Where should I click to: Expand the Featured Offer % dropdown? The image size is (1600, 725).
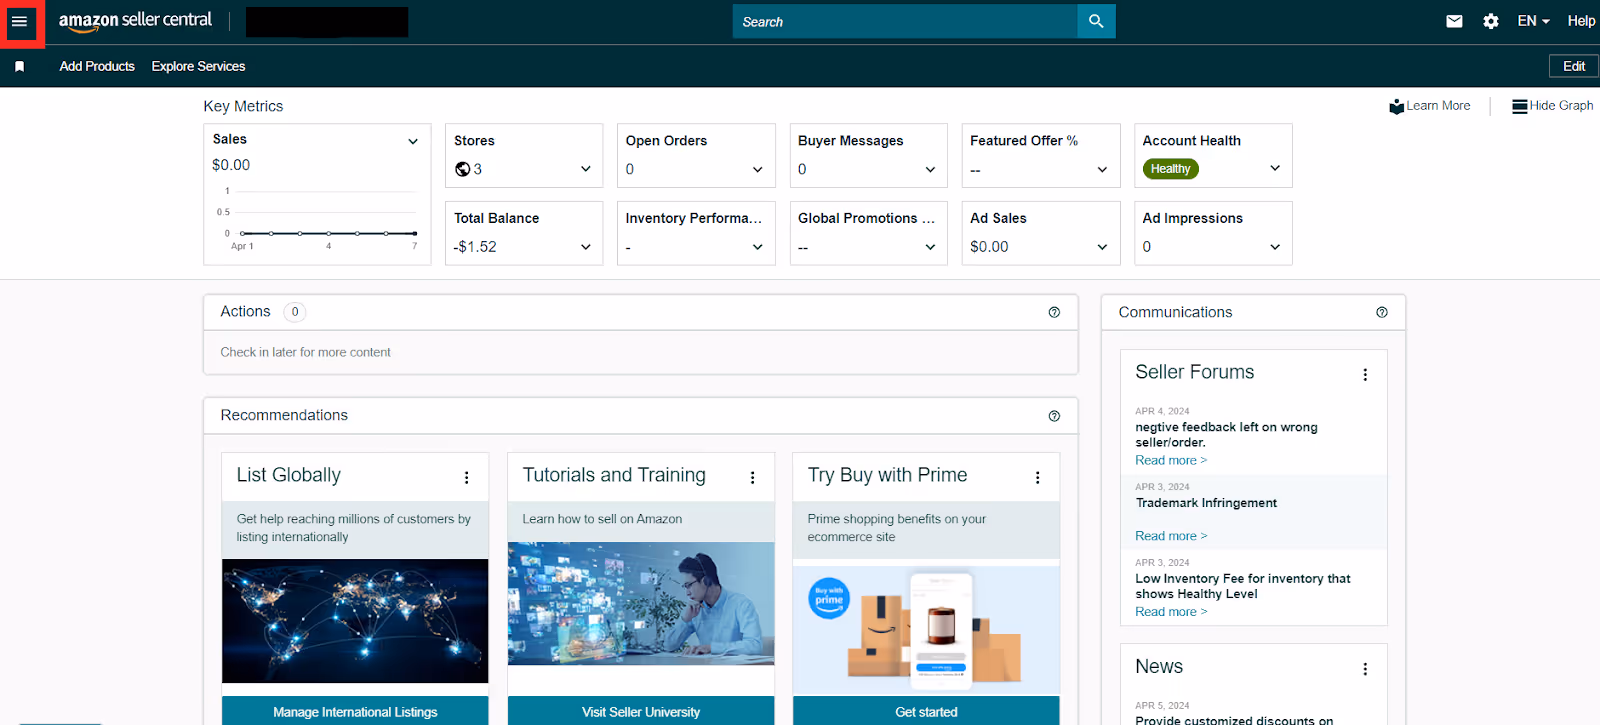pyautogui.click(x=1102, y=169)
